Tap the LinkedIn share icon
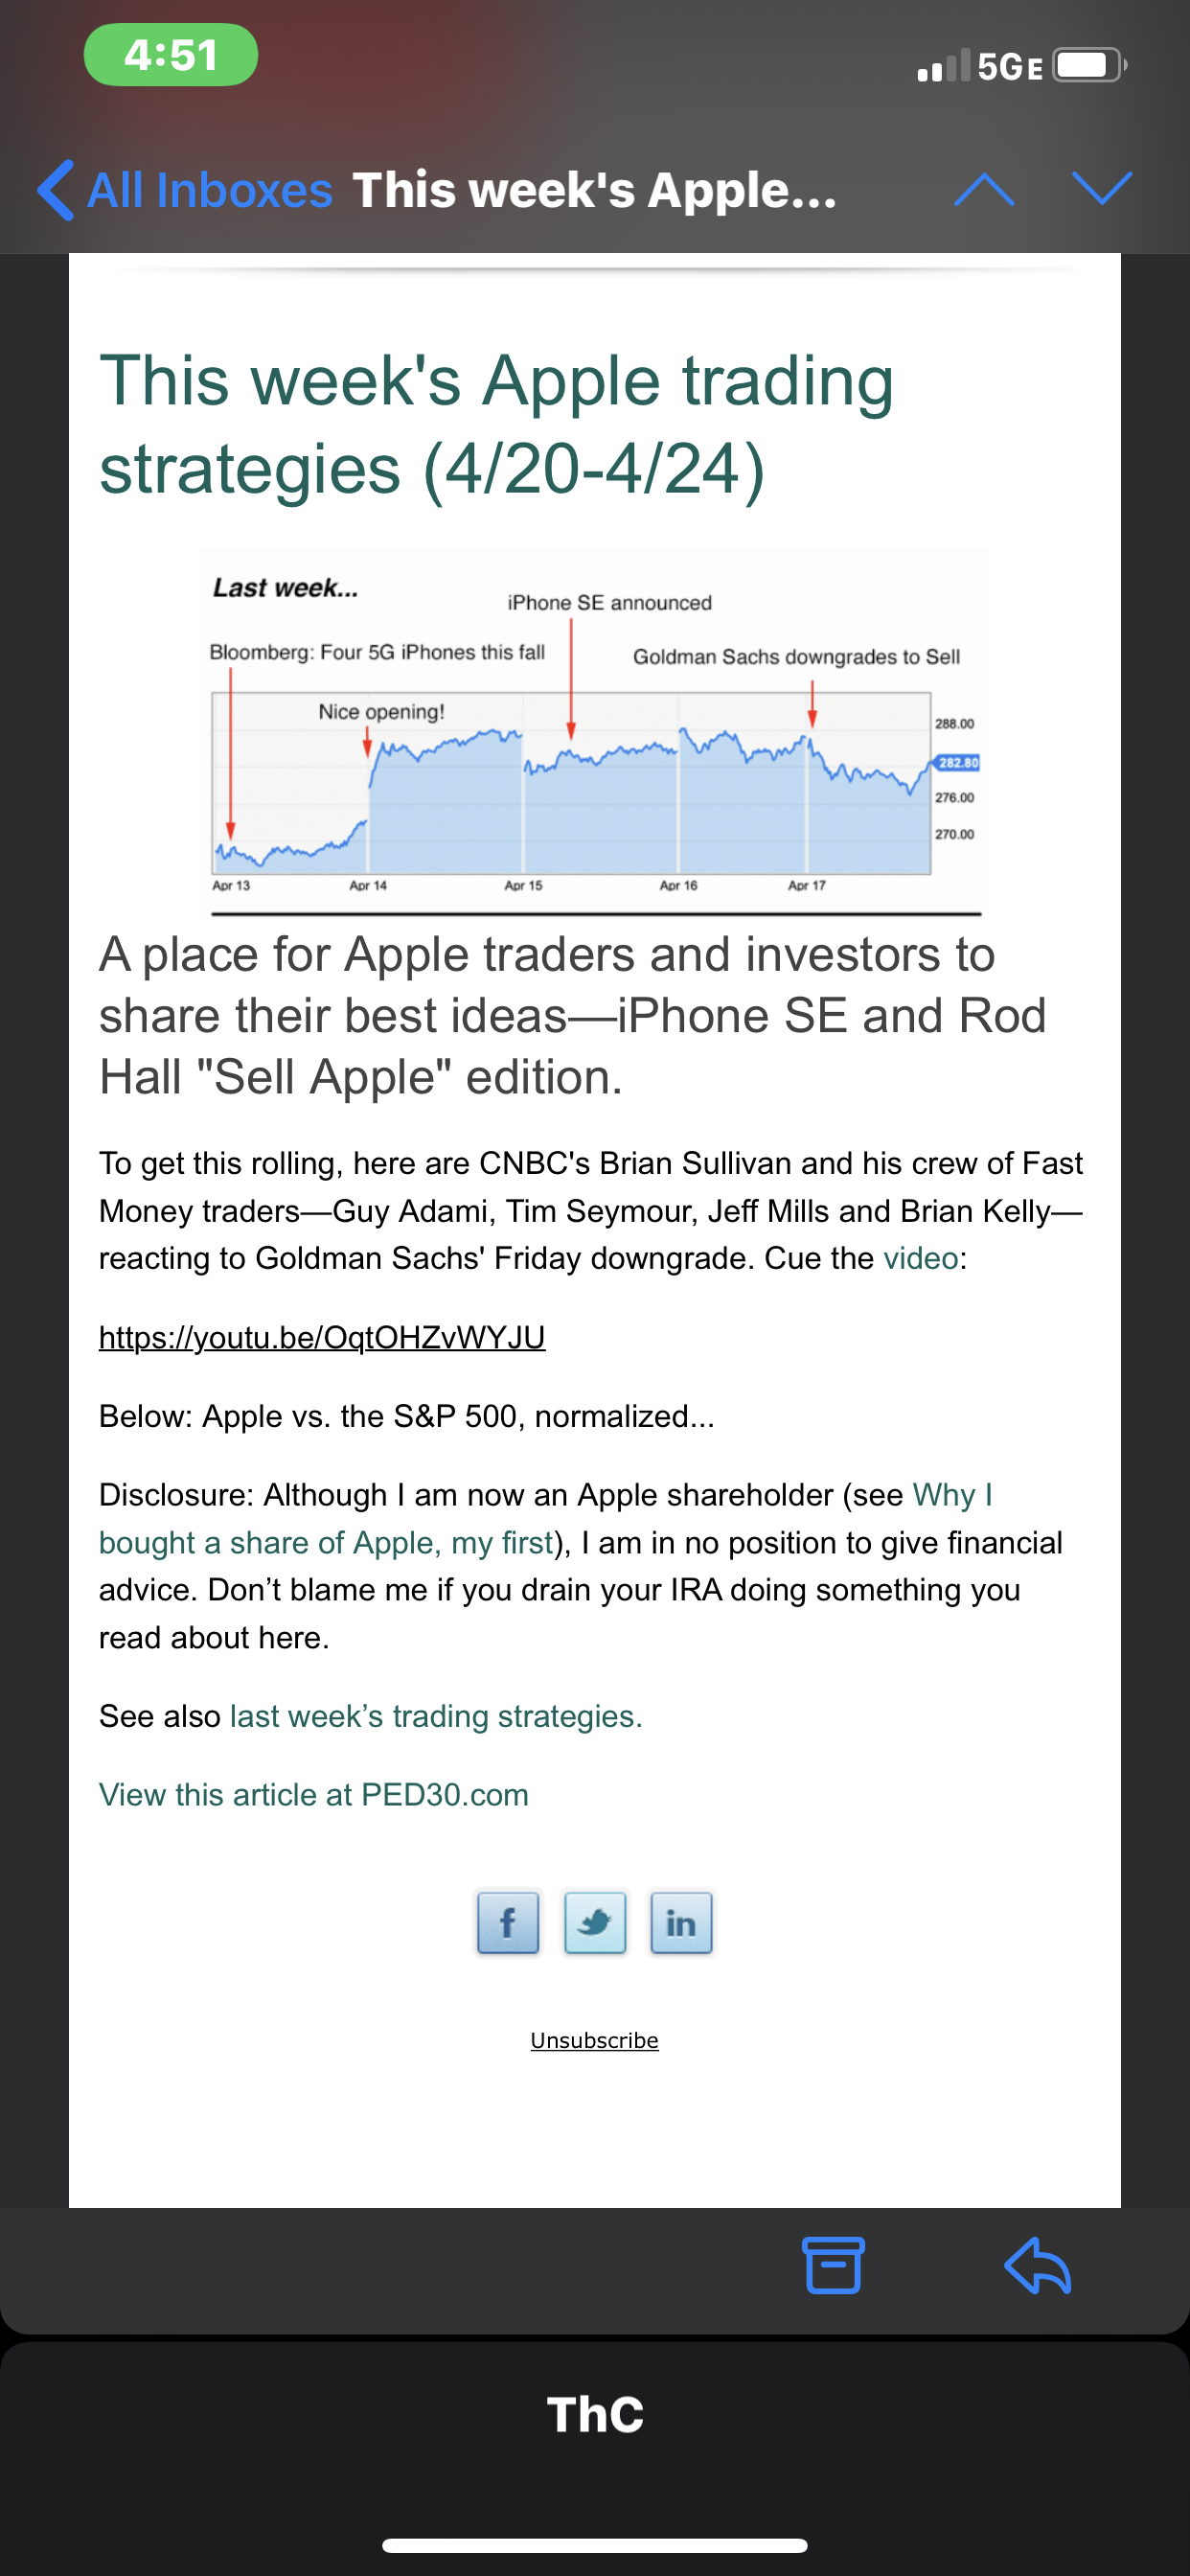This screenshot has height=2576, width=1190. [x=681, y=1922]
